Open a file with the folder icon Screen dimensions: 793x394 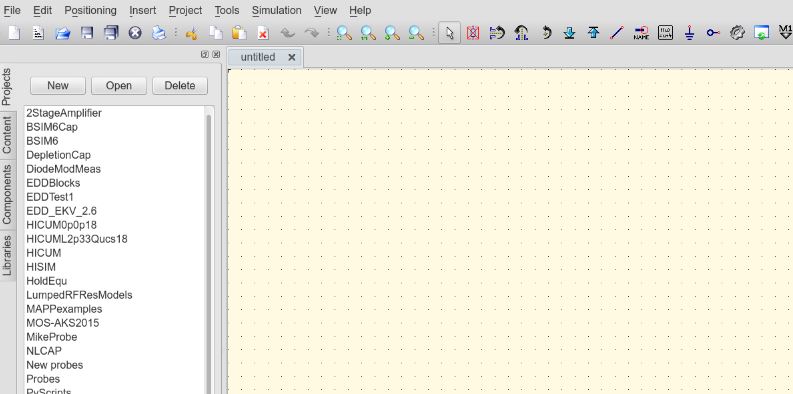[63, 33]
